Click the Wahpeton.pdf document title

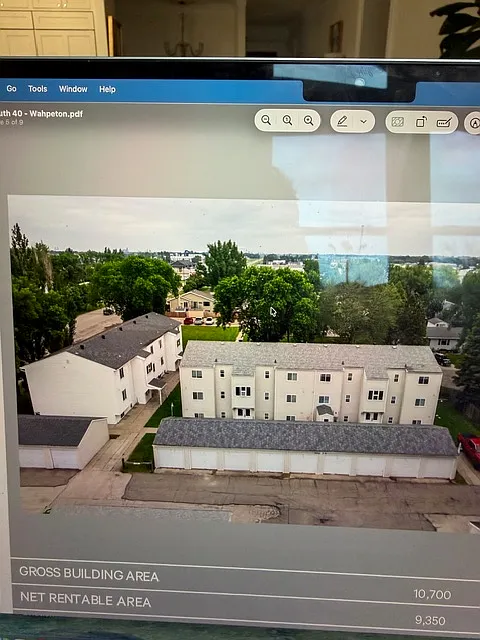[41, 113]
